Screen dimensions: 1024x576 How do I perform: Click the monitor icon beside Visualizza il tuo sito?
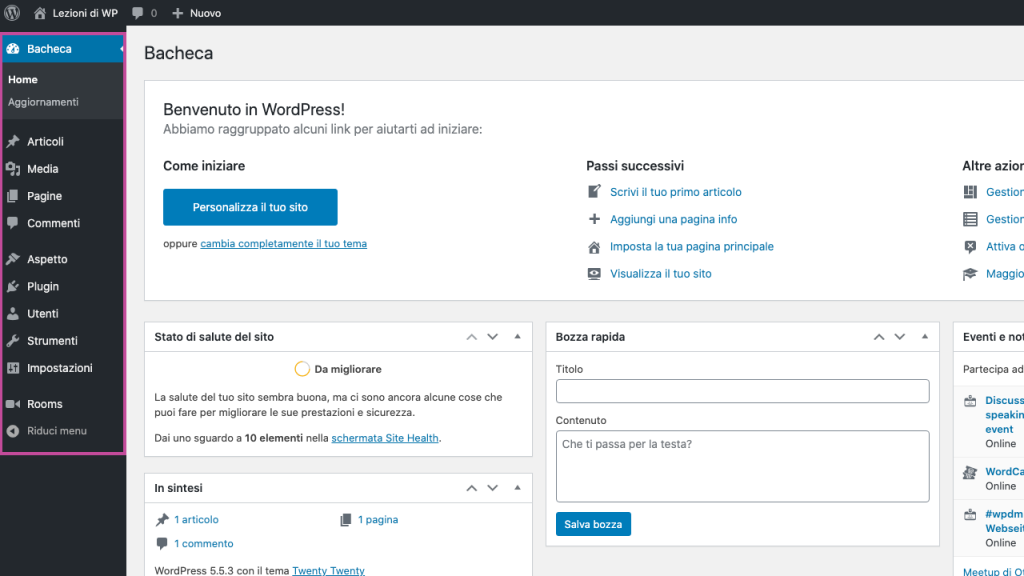594,274
